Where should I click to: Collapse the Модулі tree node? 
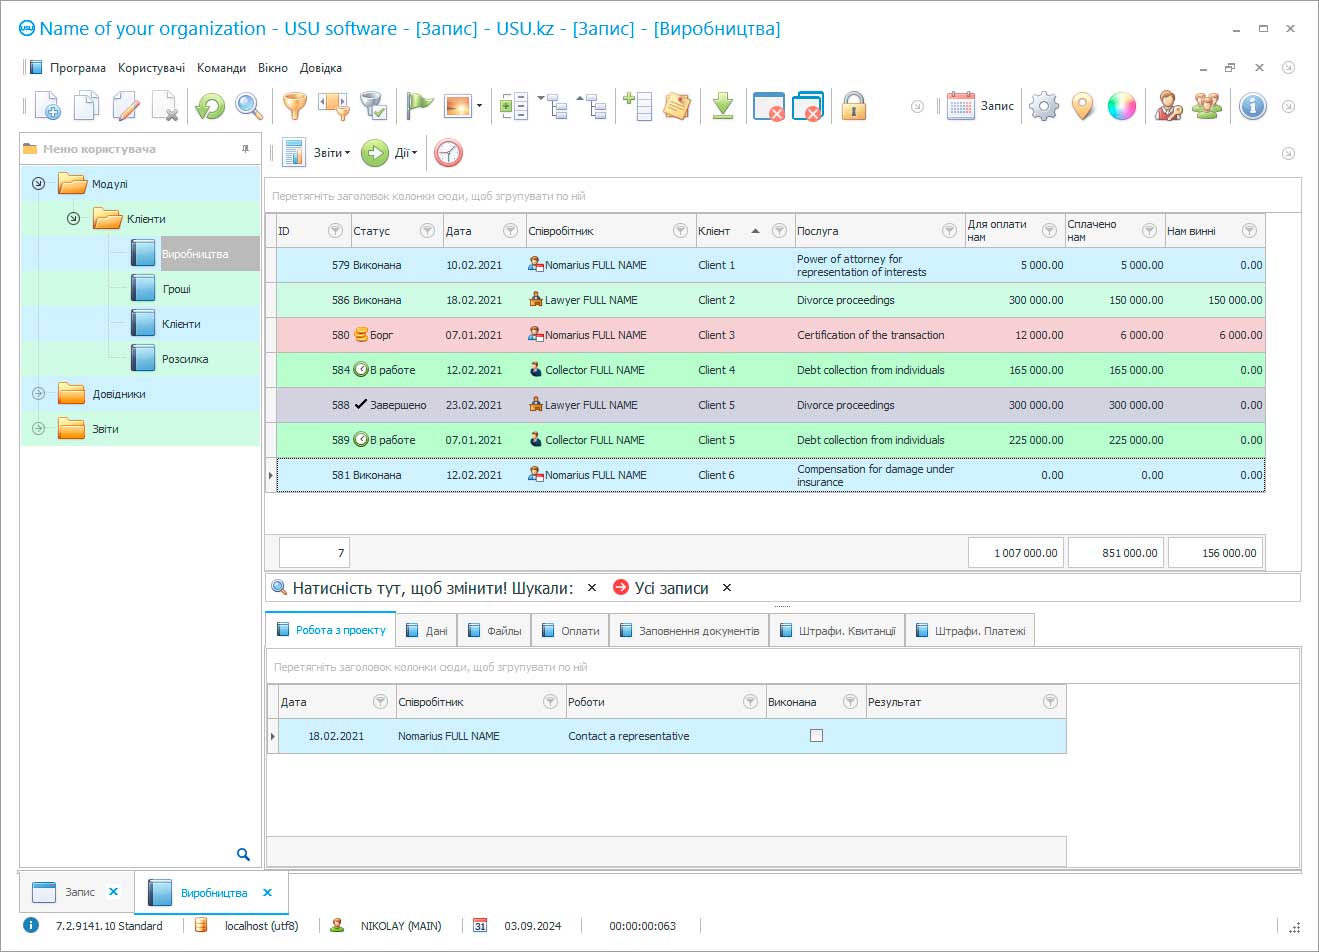click(38, 184)
